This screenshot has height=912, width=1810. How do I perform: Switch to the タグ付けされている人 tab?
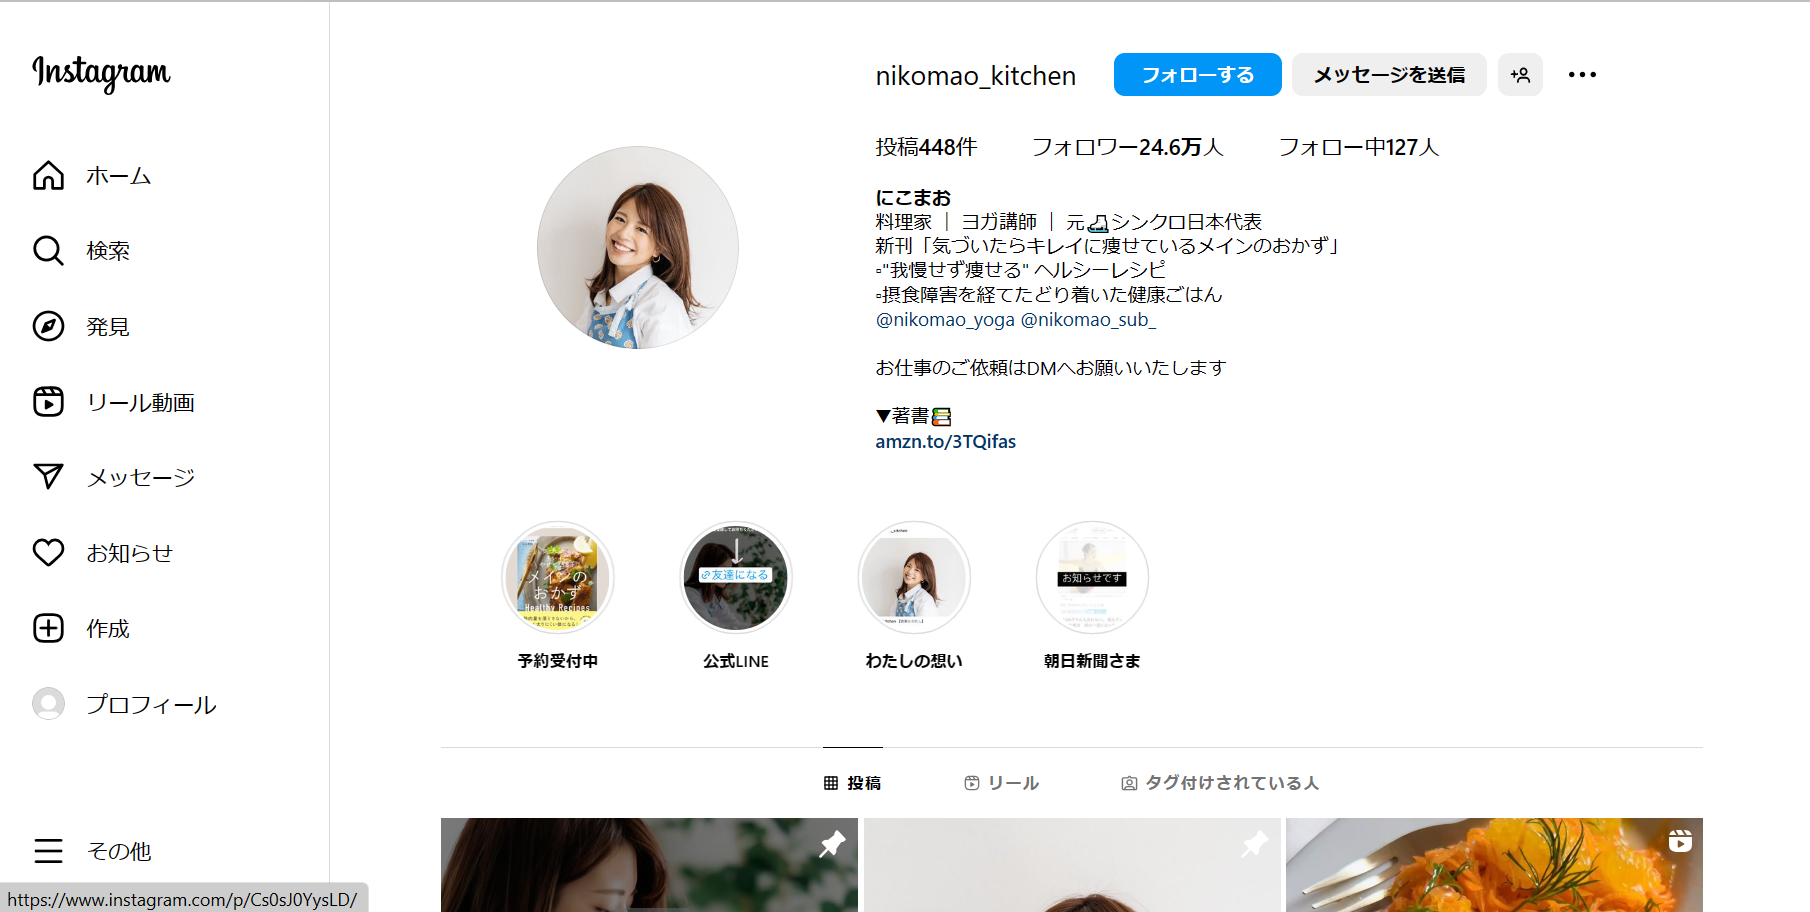[x=1220, y=783]
